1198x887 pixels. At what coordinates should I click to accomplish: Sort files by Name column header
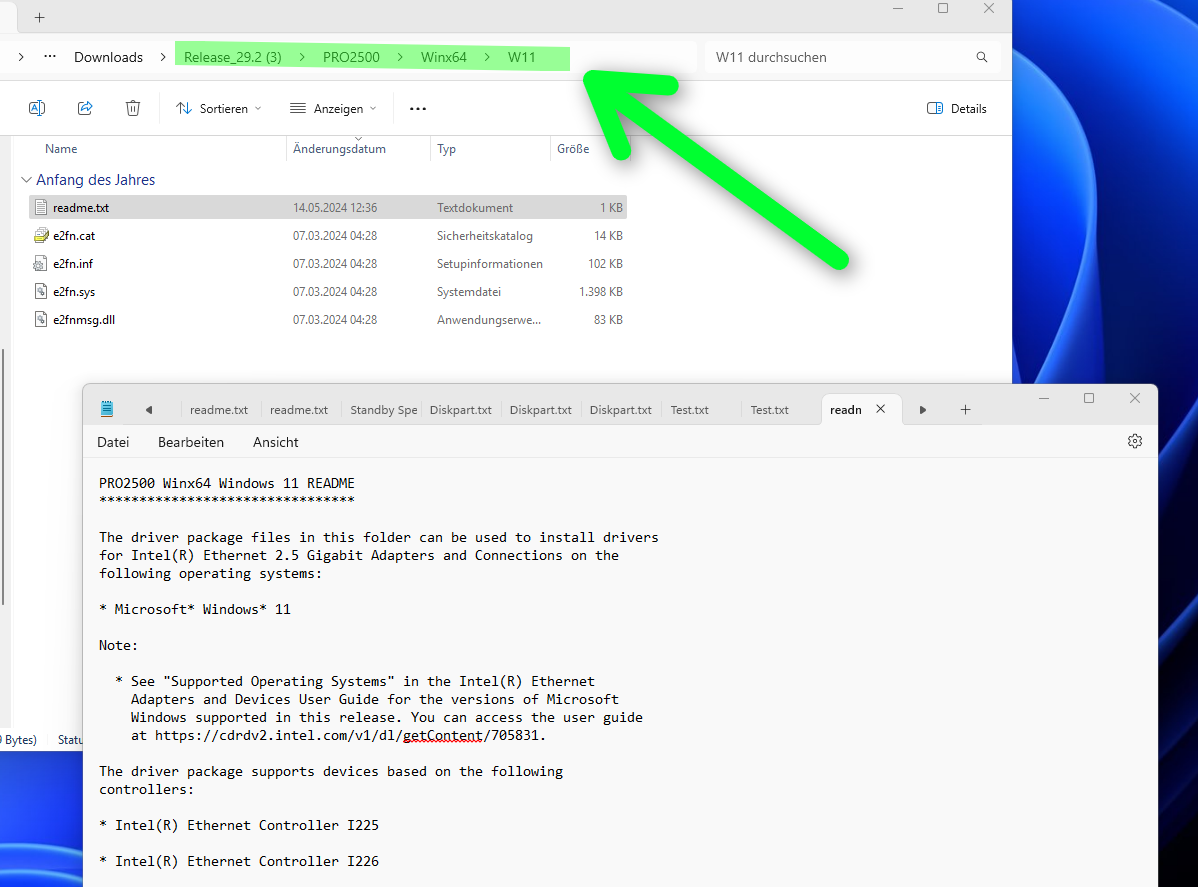(61, 149)
